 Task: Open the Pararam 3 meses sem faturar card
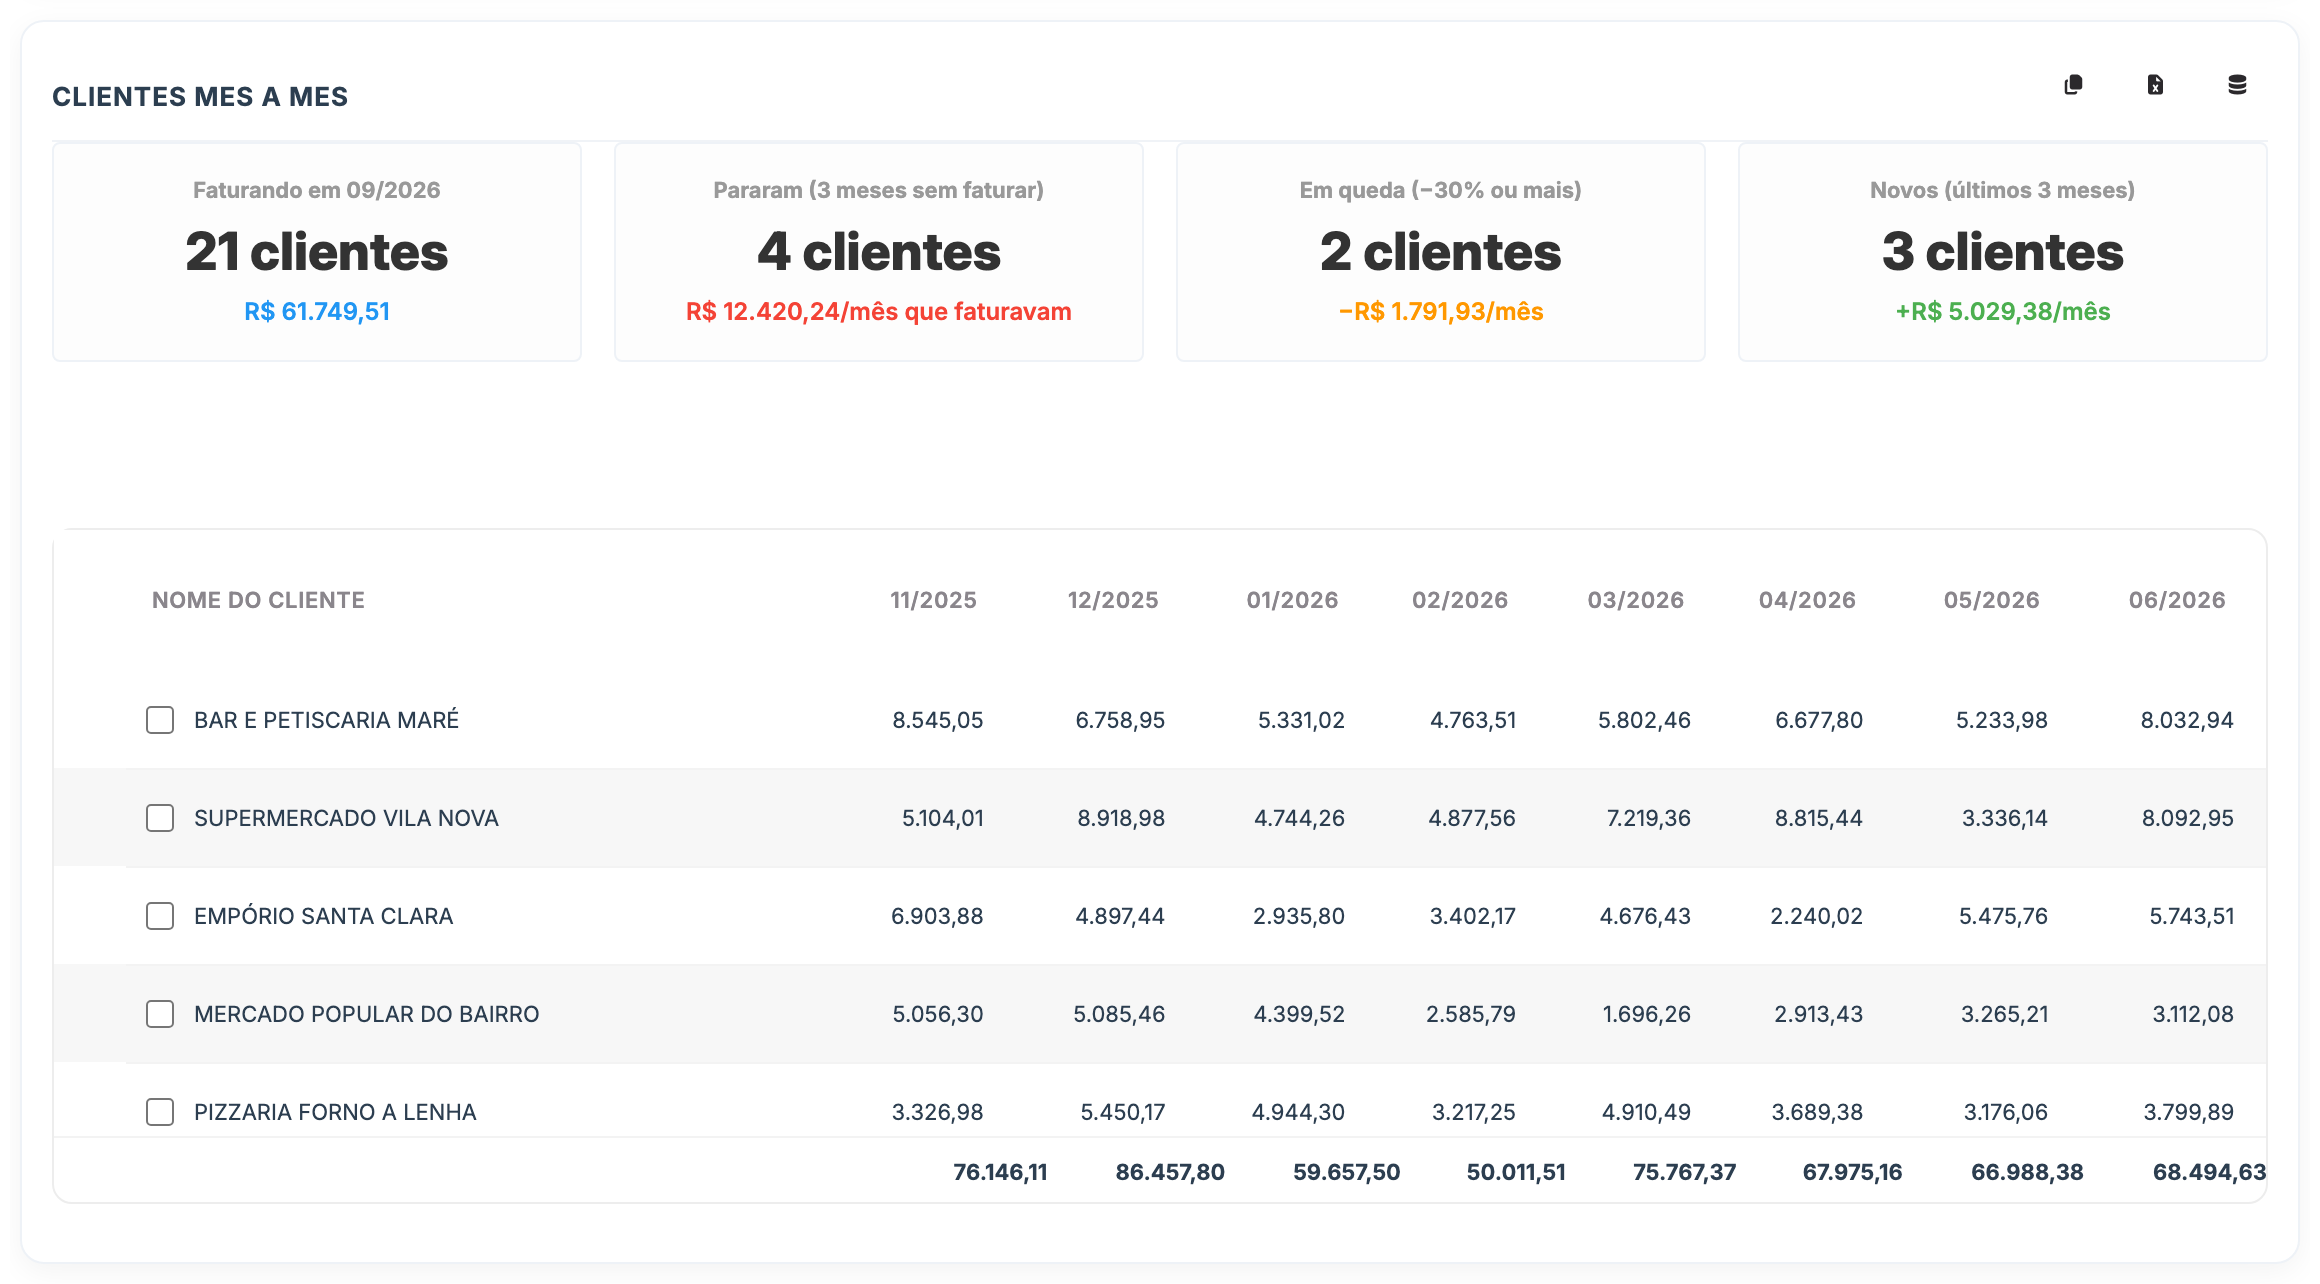pyautogui.click(x=879, y=252)
